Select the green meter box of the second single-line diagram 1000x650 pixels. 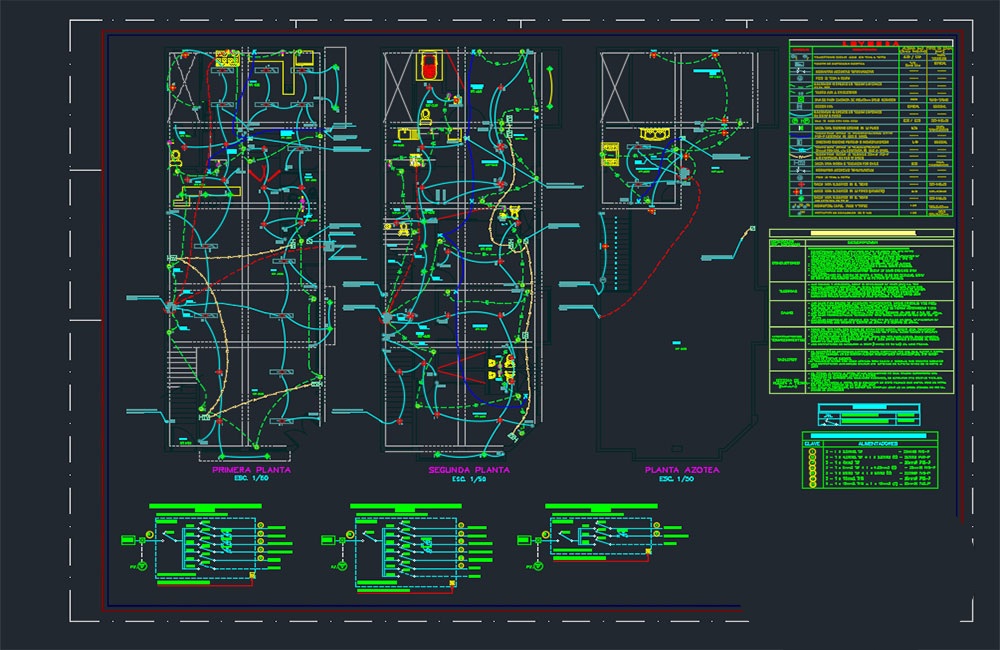[x=328, y=540]
